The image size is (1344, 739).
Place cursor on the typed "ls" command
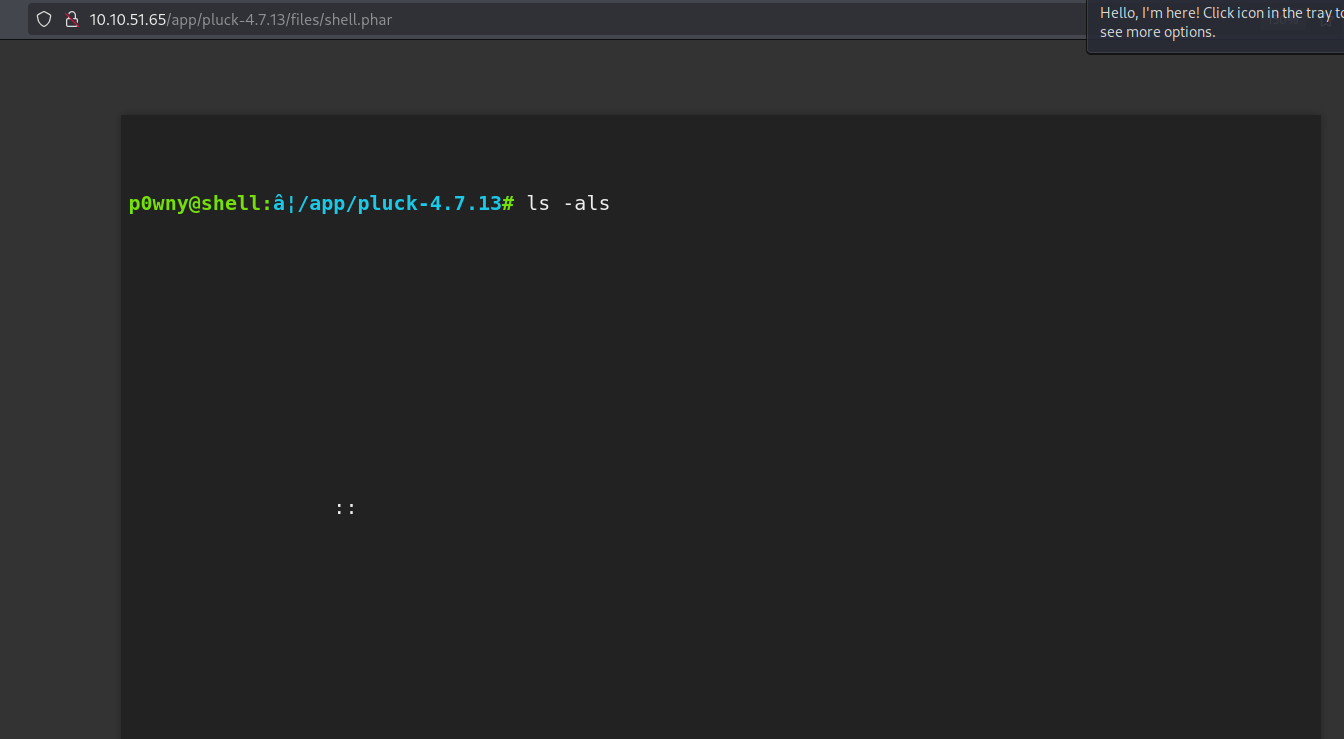[538, 203]
